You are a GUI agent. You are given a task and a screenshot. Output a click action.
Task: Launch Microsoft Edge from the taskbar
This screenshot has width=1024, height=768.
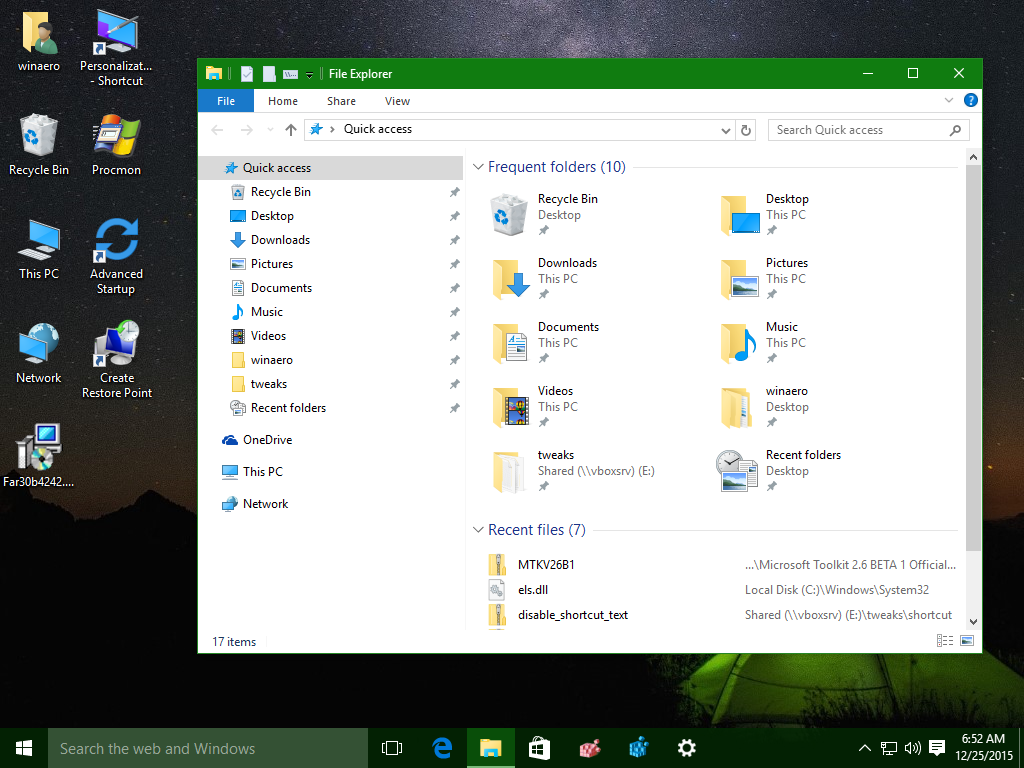pyautogui.click(x=442, y=747)
